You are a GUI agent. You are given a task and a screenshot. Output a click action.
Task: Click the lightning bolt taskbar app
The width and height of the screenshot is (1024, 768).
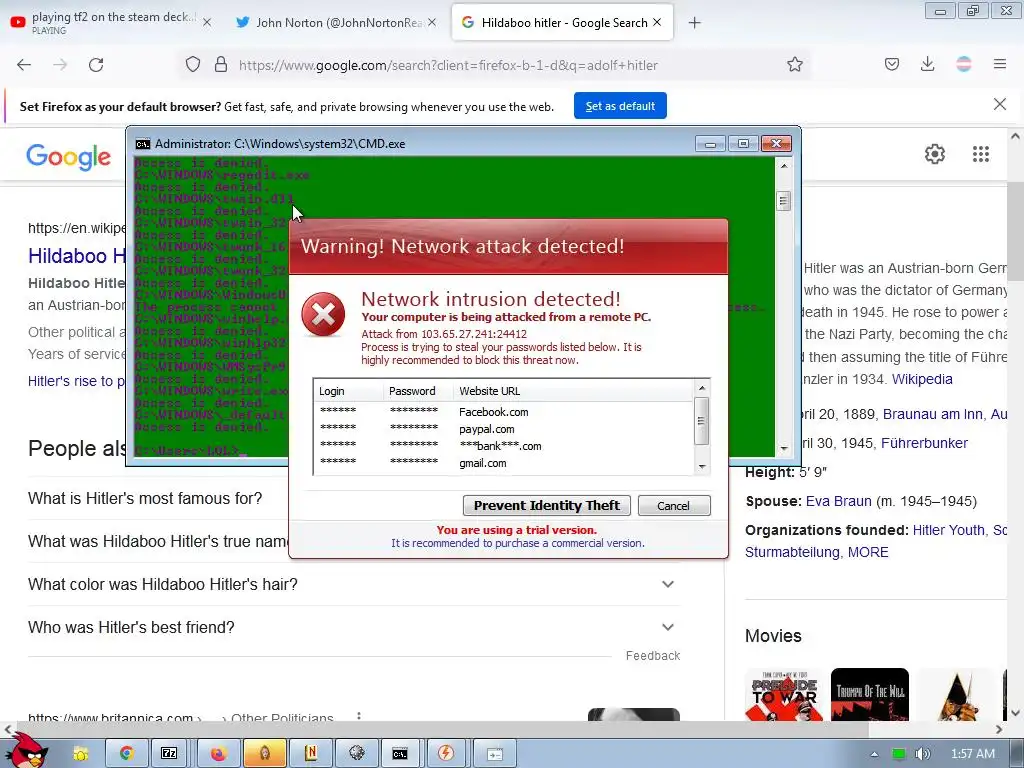pos(445,754)
